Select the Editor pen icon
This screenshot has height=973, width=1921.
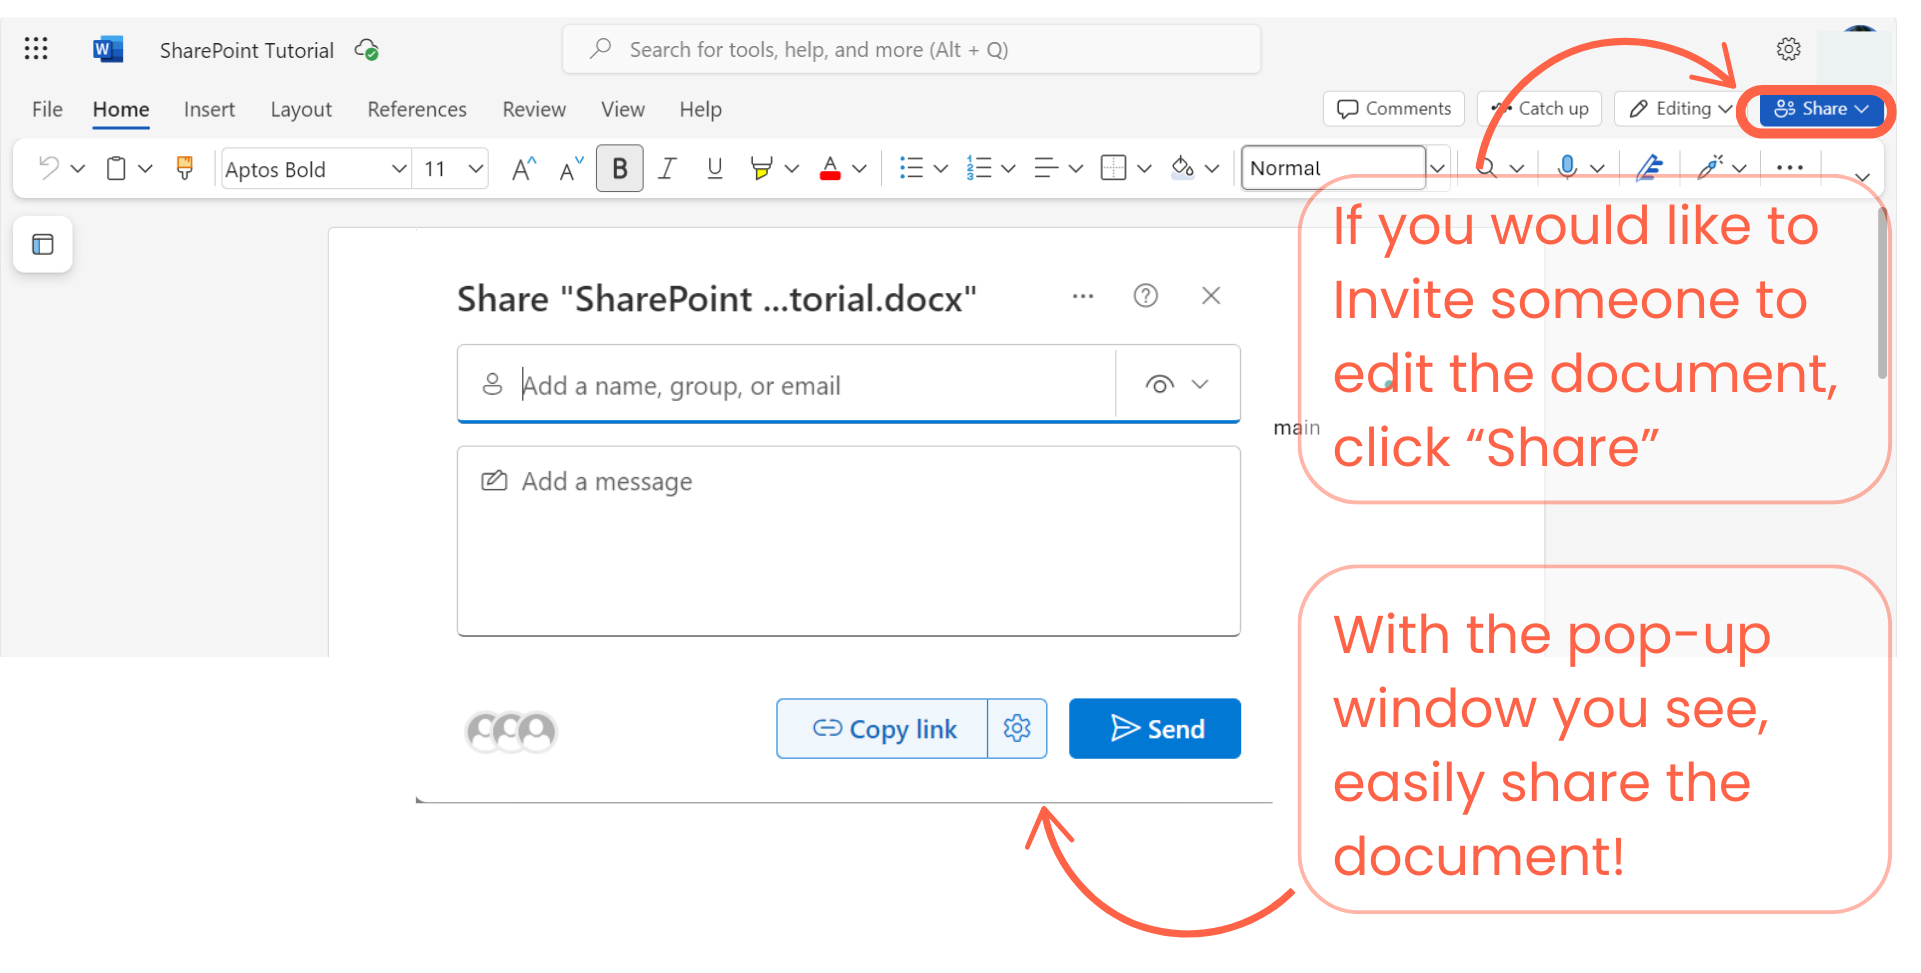pyautogui.click(x=1649, y=168)
